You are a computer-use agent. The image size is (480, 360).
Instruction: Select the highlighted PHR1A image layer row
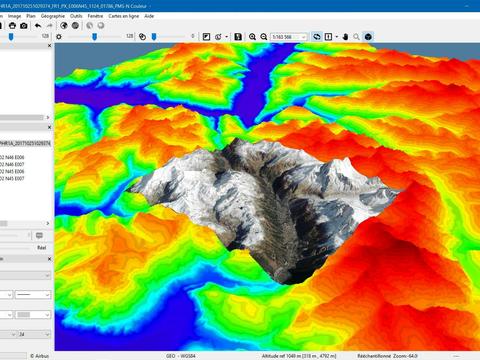pos(25,143)
